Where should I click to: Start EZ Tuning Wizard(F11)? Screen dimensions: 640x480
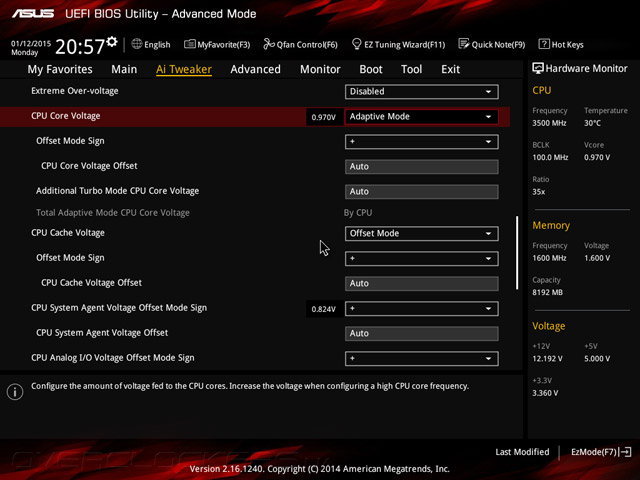[x=398, y=44]
